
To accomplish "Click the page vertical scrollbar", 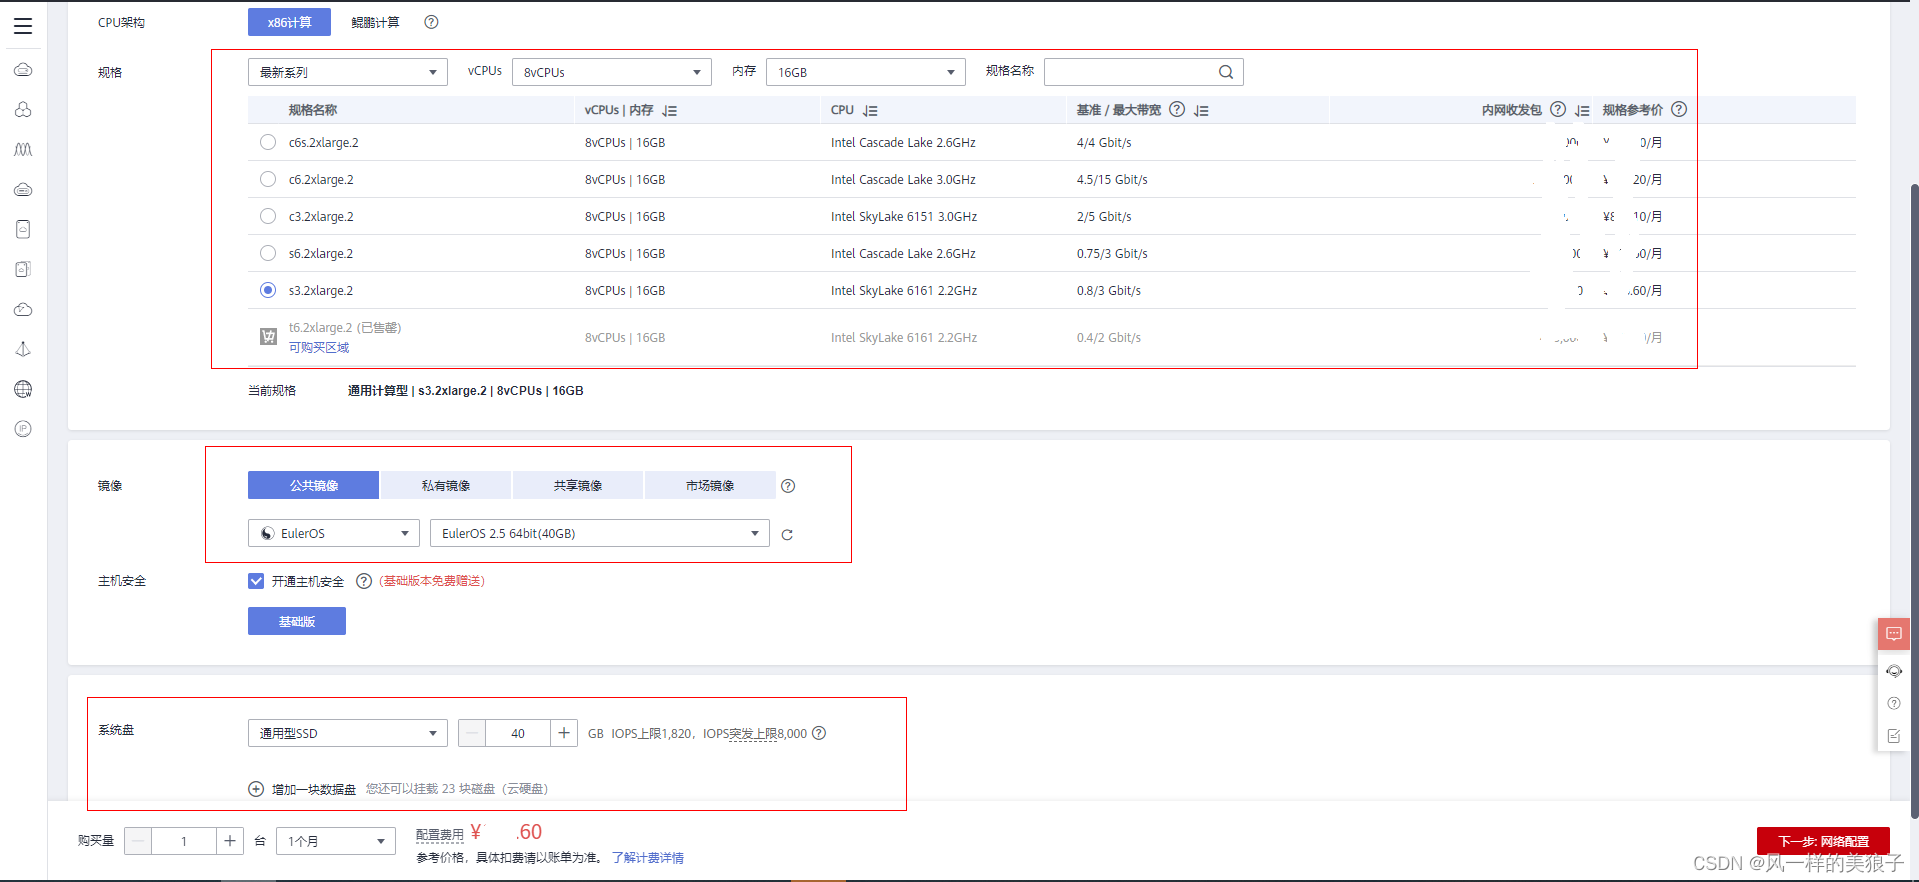I will point(1914,500).
